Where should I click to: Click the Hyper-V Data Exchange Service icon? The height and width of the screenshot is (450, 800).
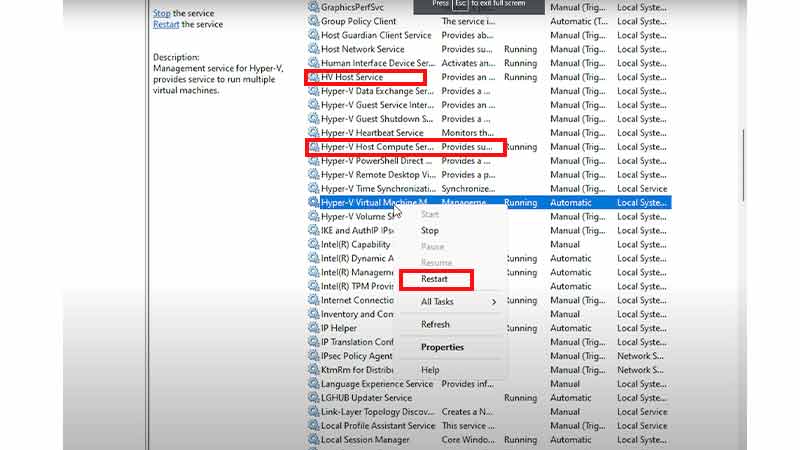pyautogui.click(x=313, y=91)
